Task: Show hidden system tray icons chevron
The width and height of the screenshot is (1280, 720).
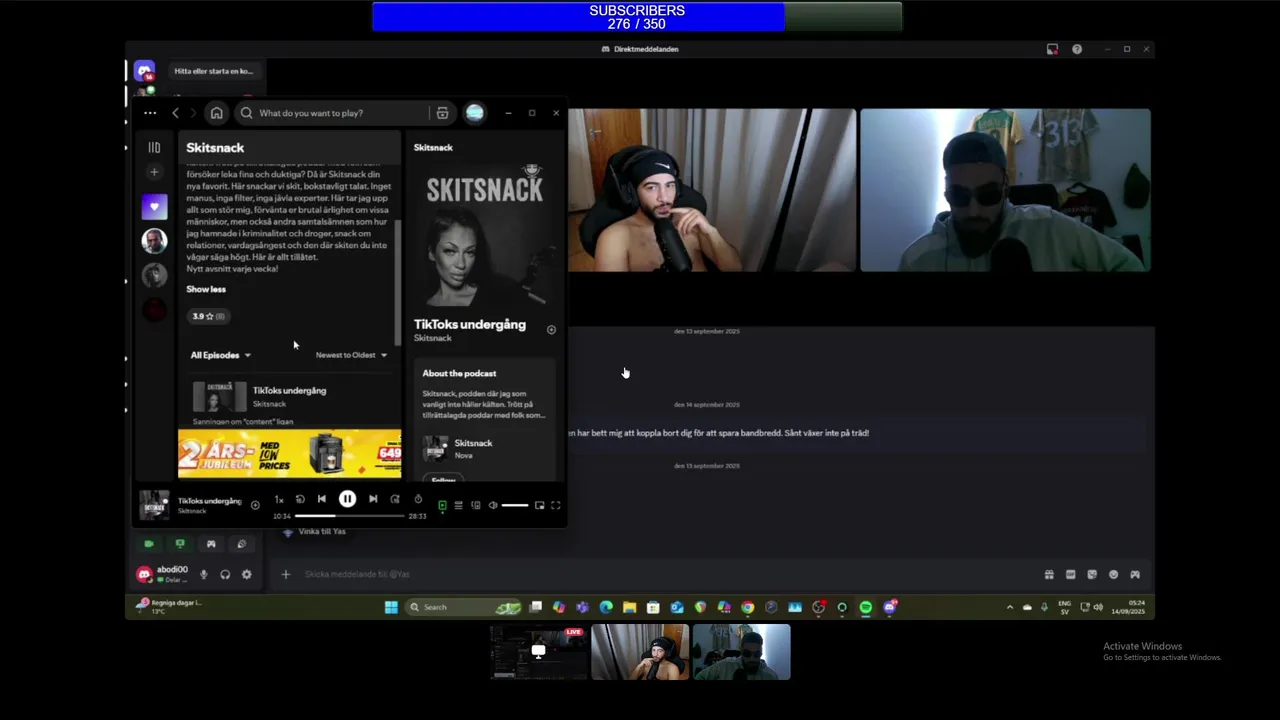Action: [1009, 607]
